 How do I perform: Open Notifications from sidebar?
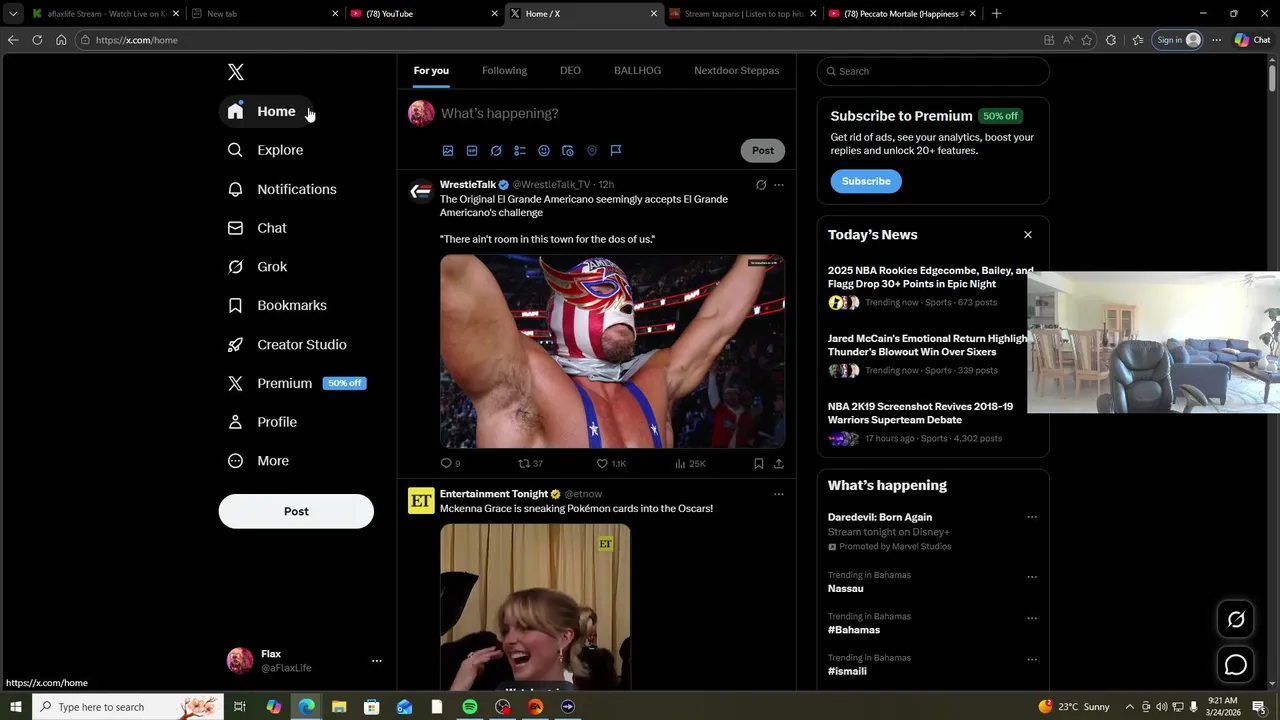pyautogui.click(x=282, y=189)
